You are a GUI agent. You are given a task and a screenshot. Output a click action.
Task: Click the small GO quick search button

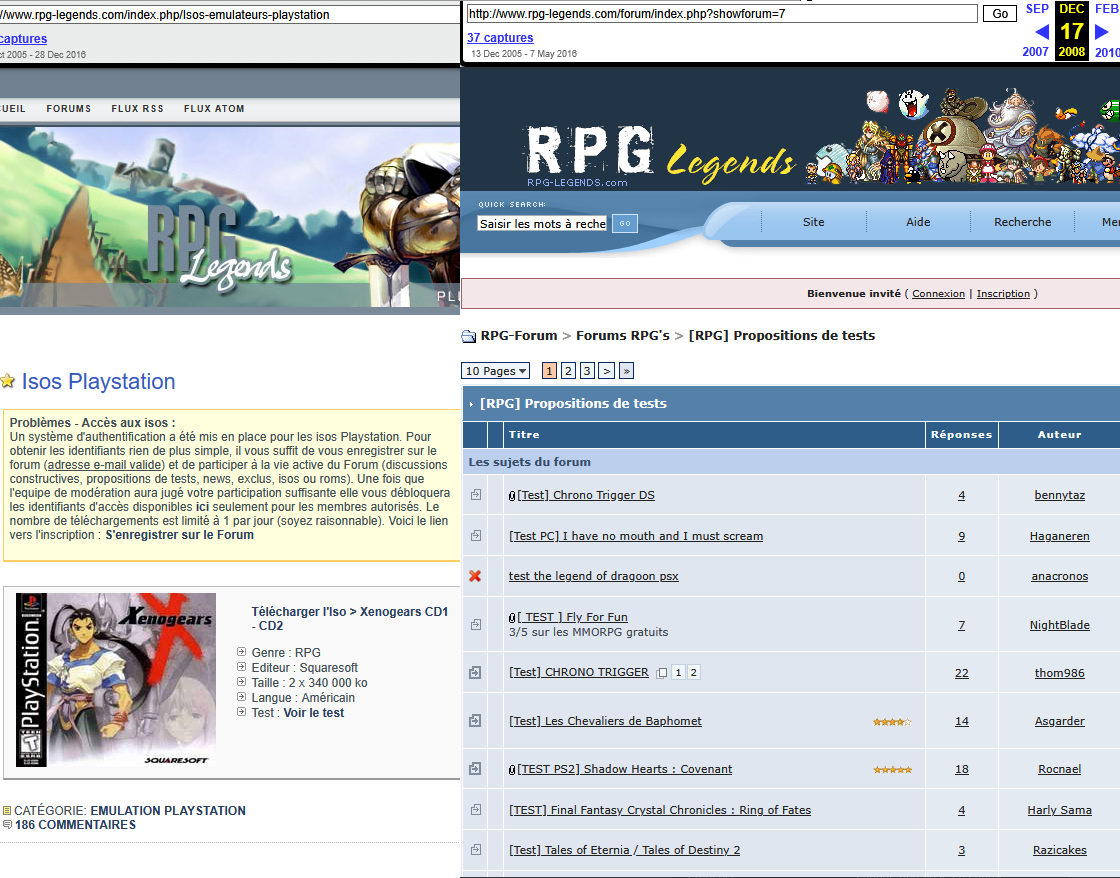click(625, 224)
